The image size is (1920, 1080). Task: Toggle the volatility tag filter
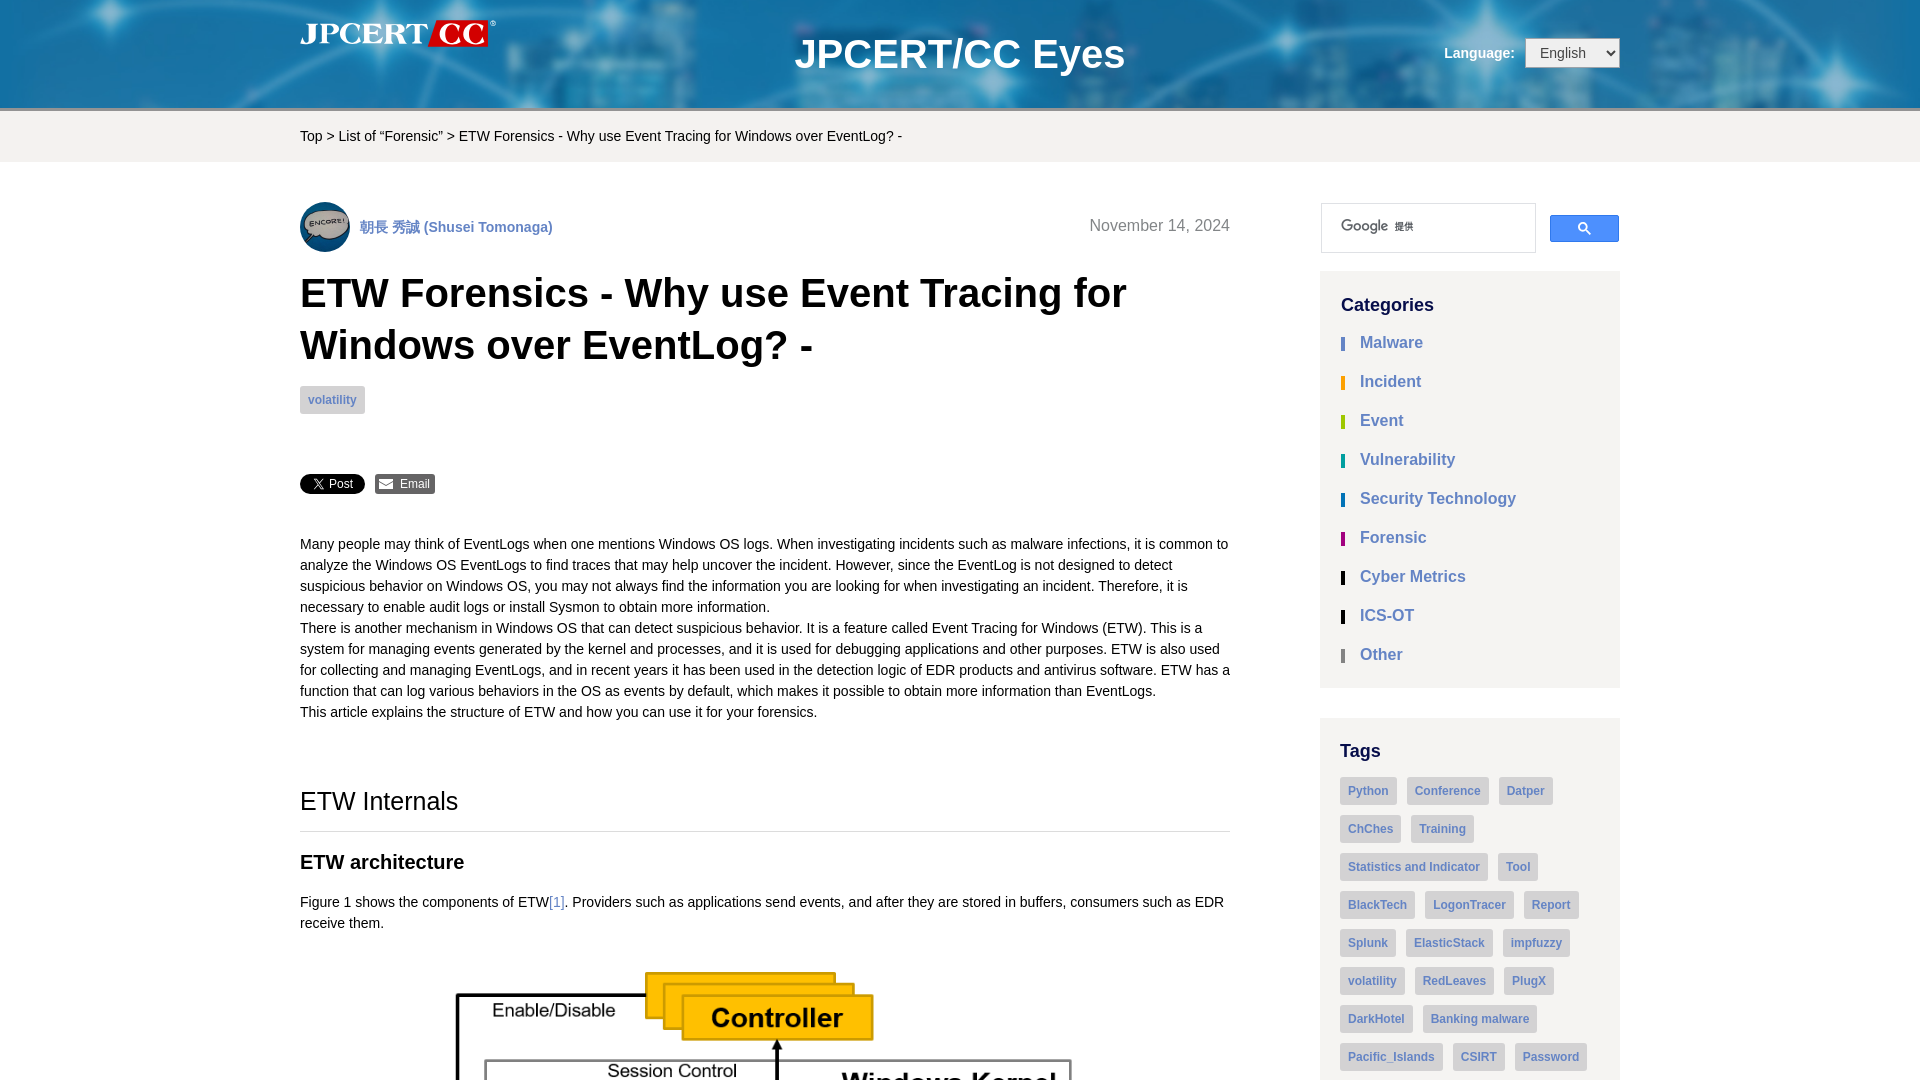pos(1371,980)
